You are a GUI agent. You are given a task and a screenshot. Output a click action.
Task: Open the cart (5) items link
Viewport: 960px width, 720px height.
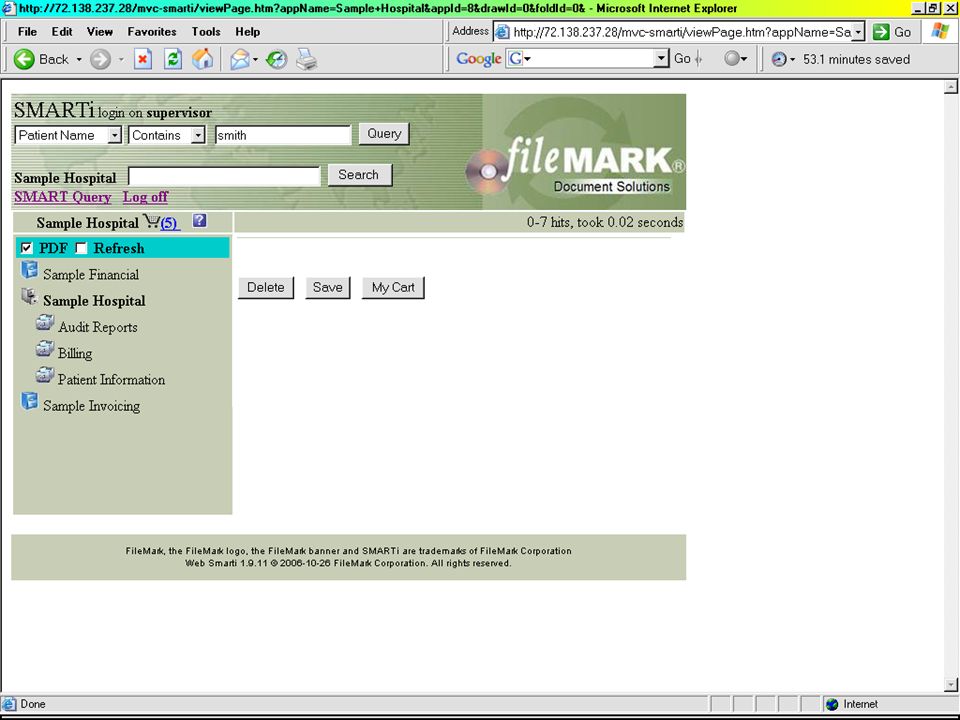click(170, 223)
